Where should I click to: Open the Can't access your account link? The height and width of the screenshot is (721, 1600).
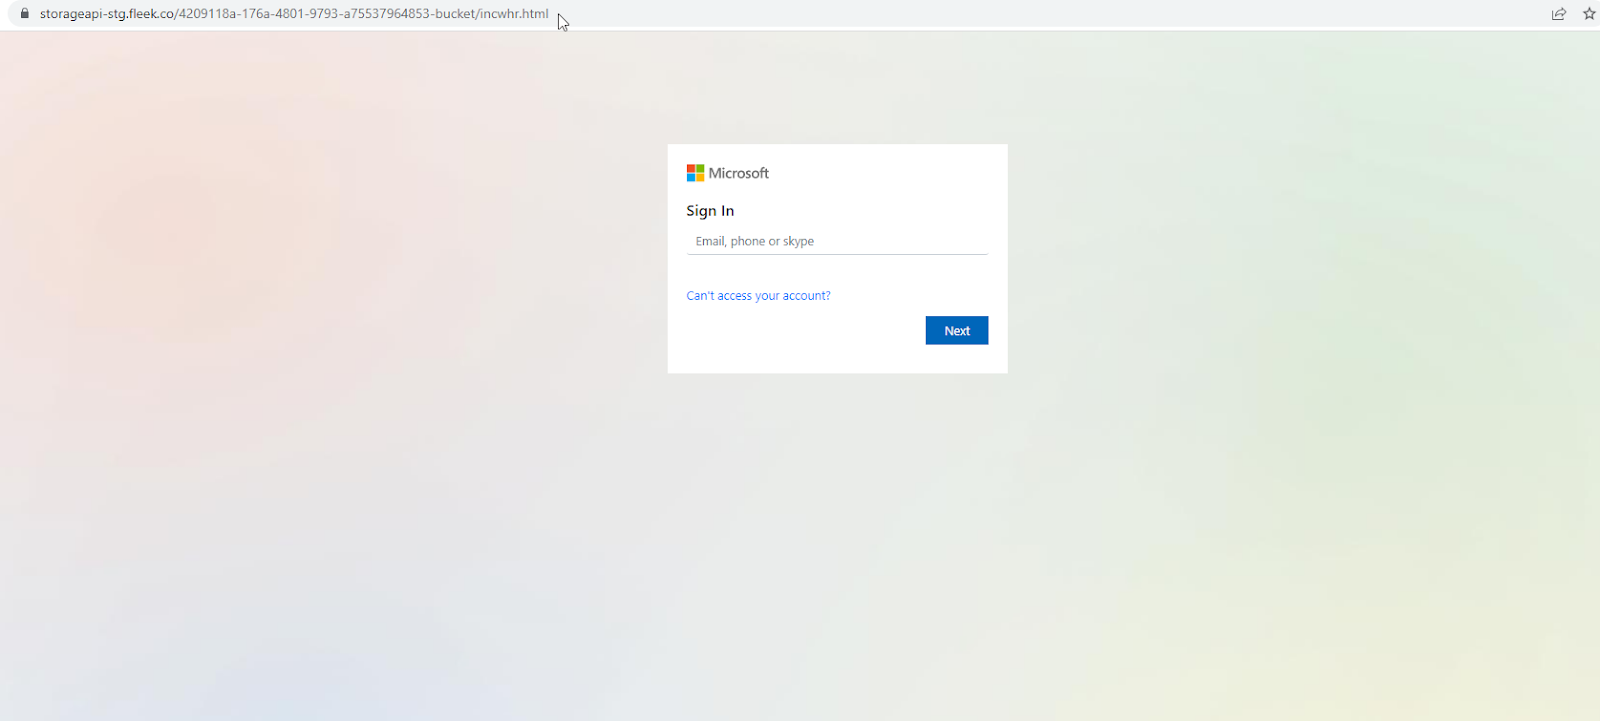pyautogui.click(x=758, y=296)
